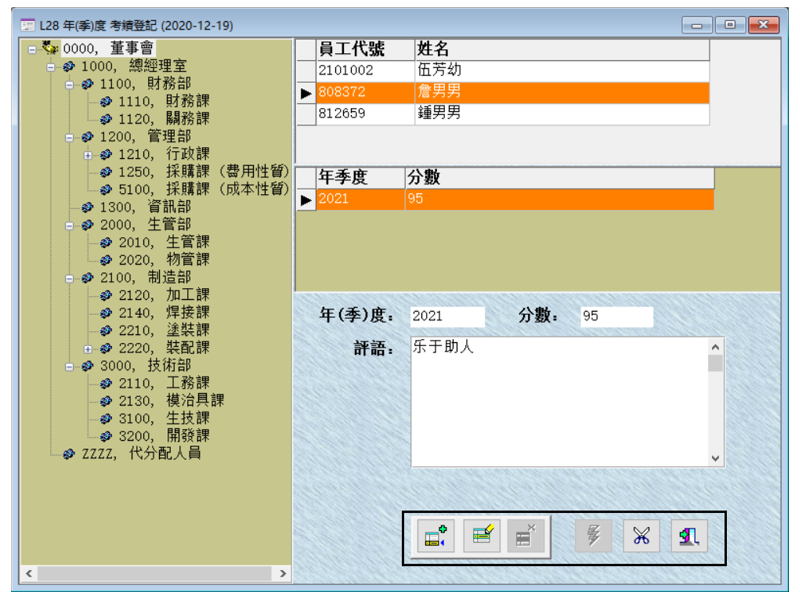Click the 姓名 column header

(562, 49)
